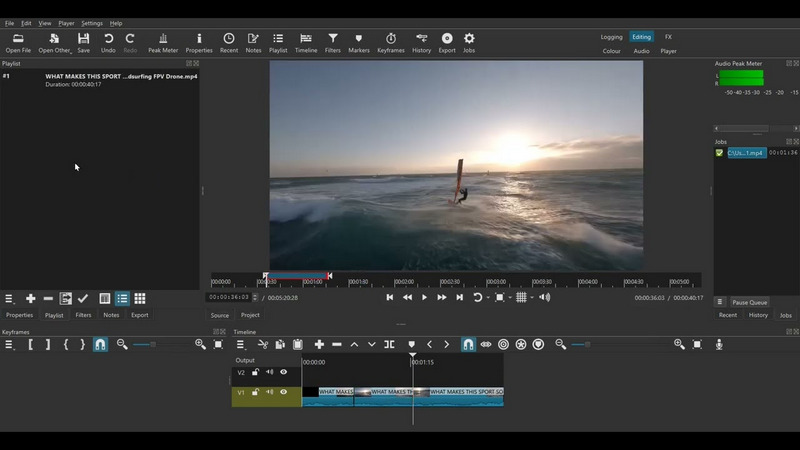
Task: Create a marker in the timeline toolbar
Action: click(x=412, y=344)
